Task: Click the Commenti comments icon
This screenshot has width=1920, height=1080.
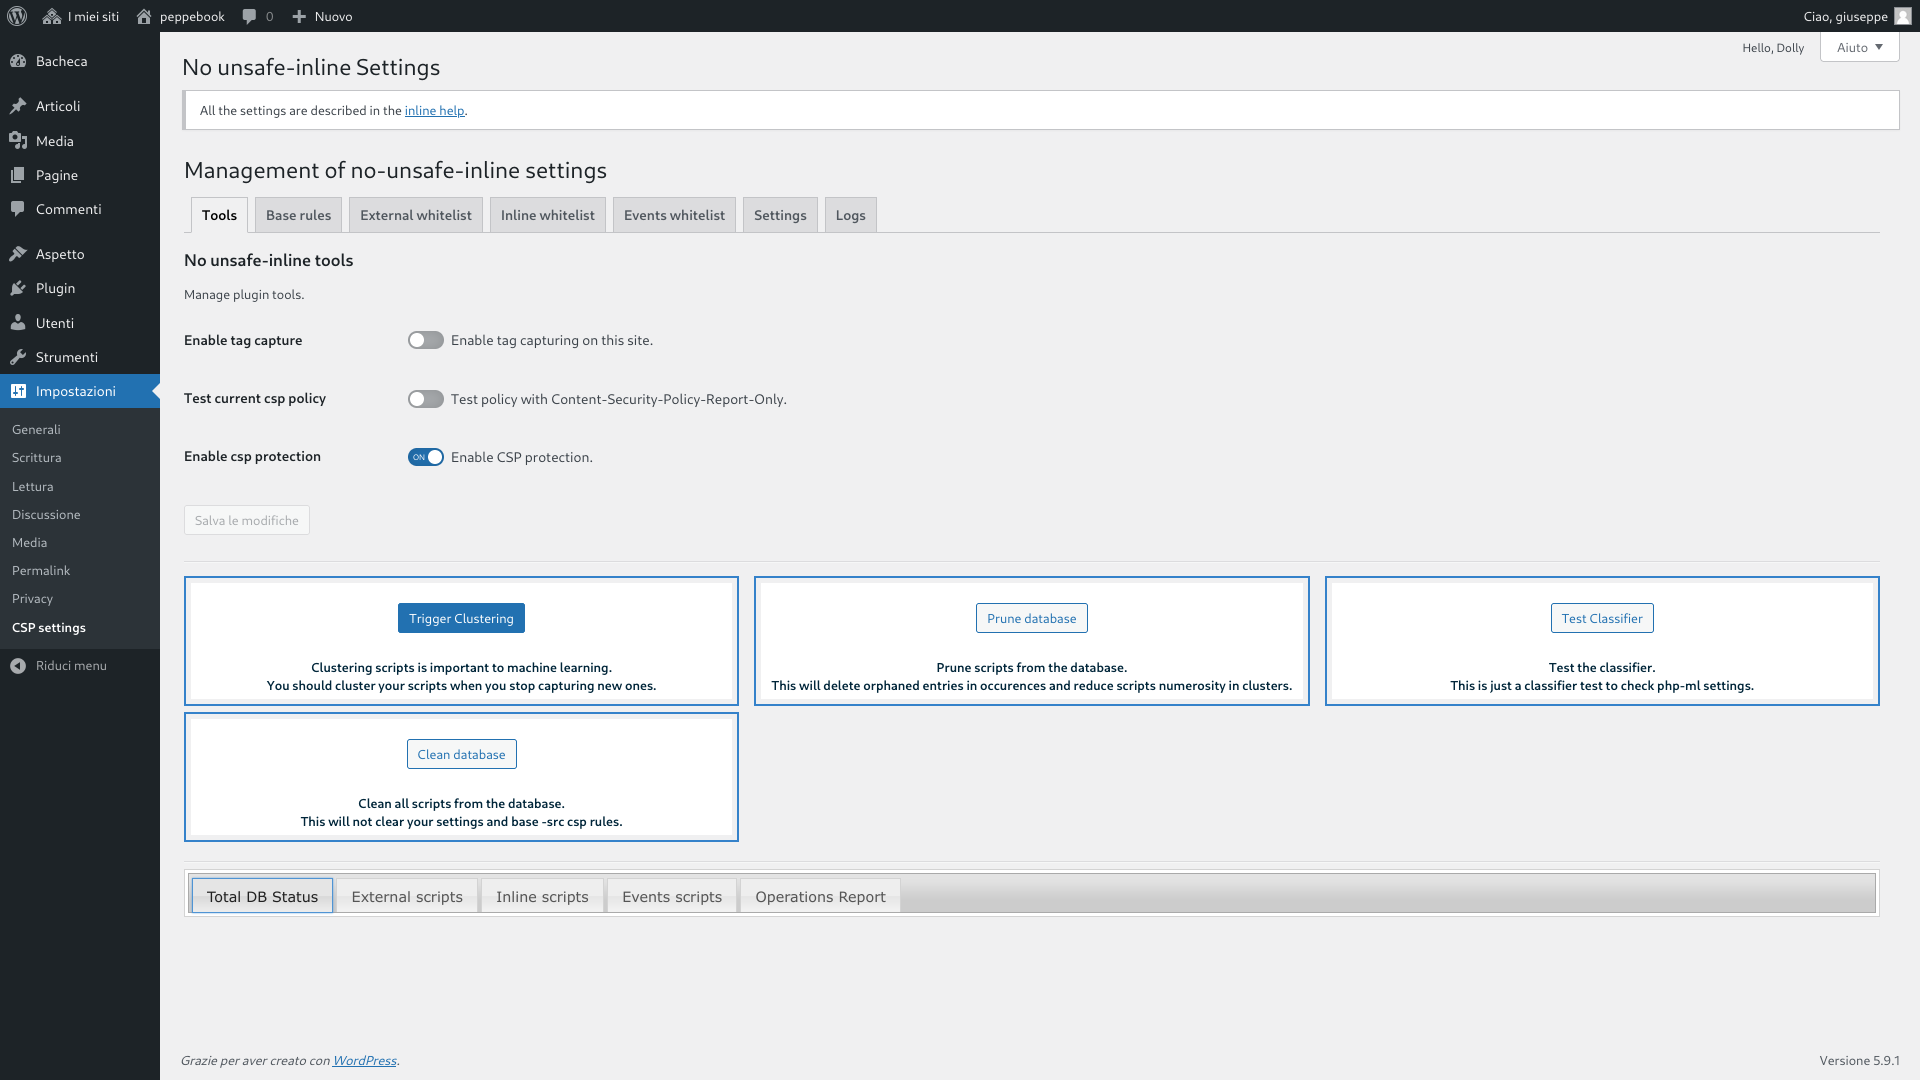Action: [18, 208]
